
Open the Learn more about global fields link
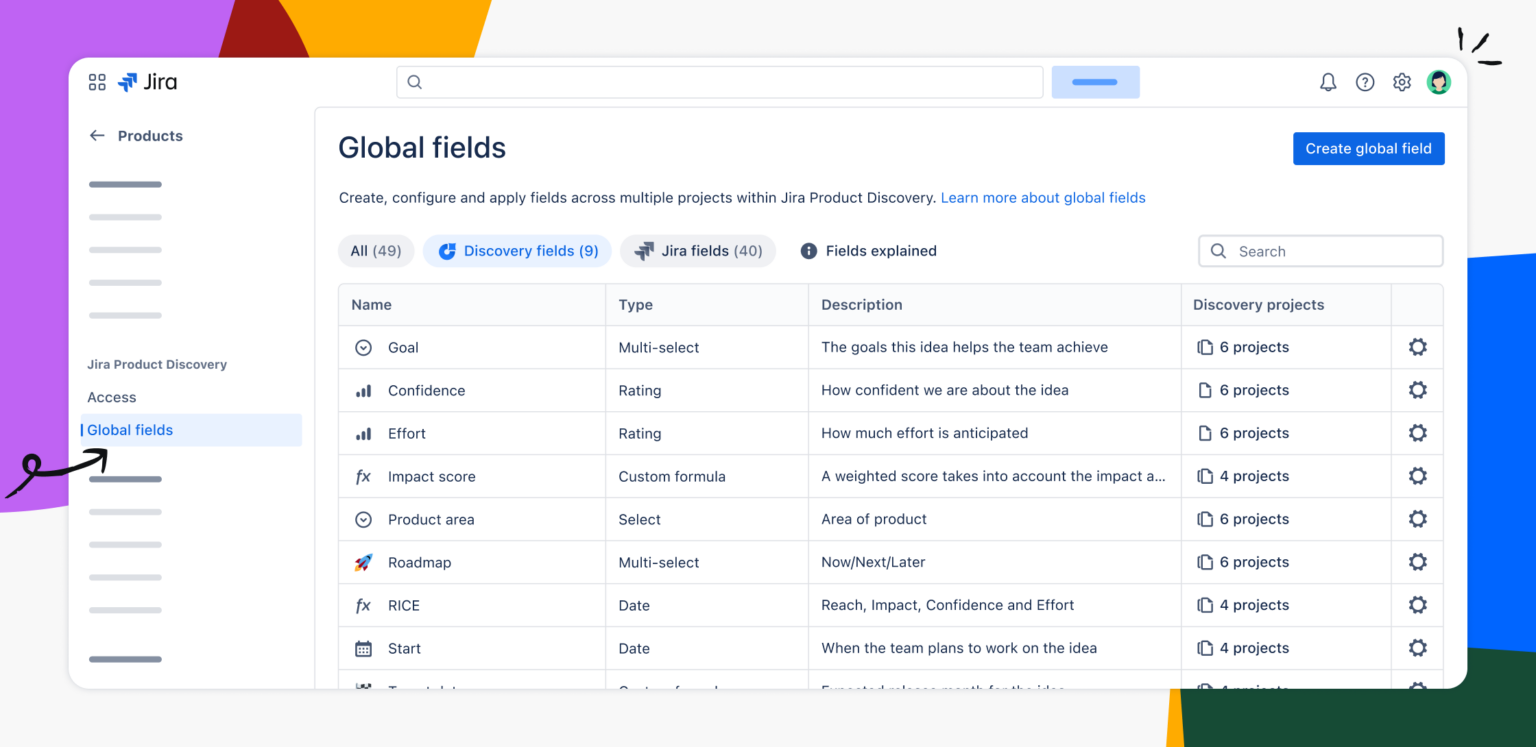pos(1043,198)
